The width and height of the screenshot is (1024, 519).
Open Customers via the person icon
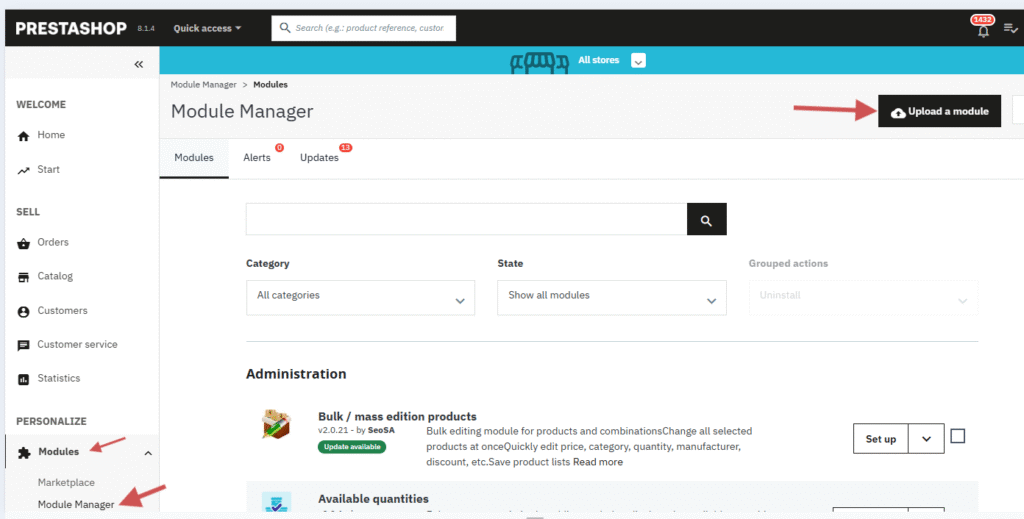[24, 311]
